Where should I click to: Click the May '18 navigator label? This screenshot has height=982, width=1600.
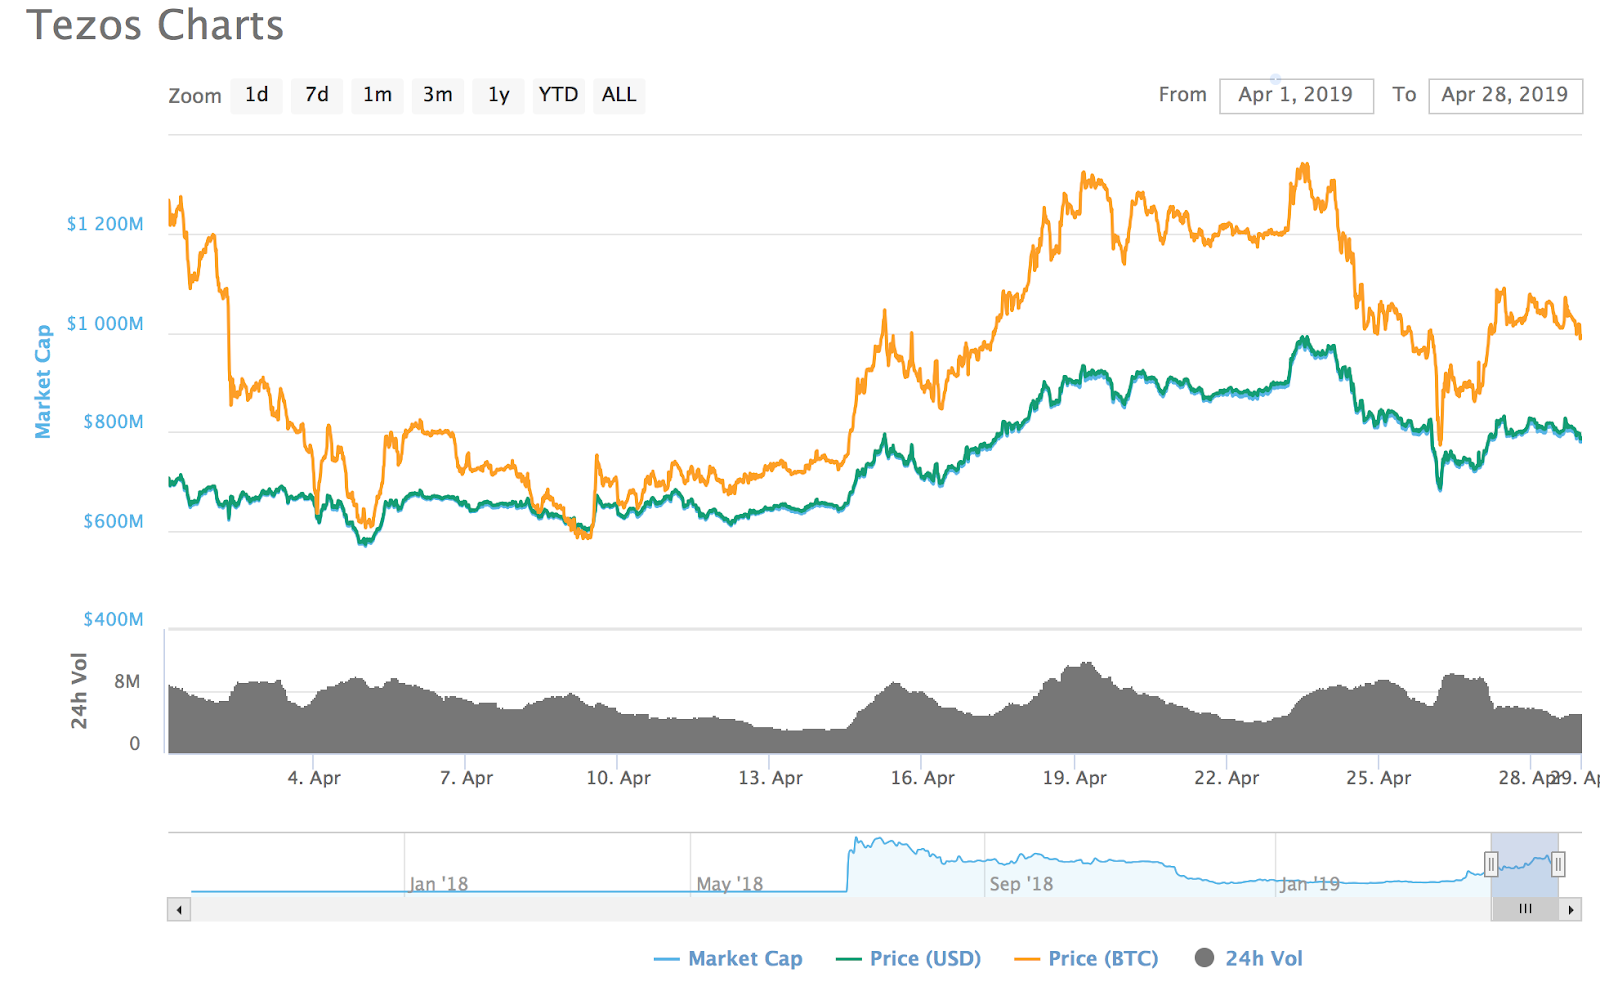(729, 884)
